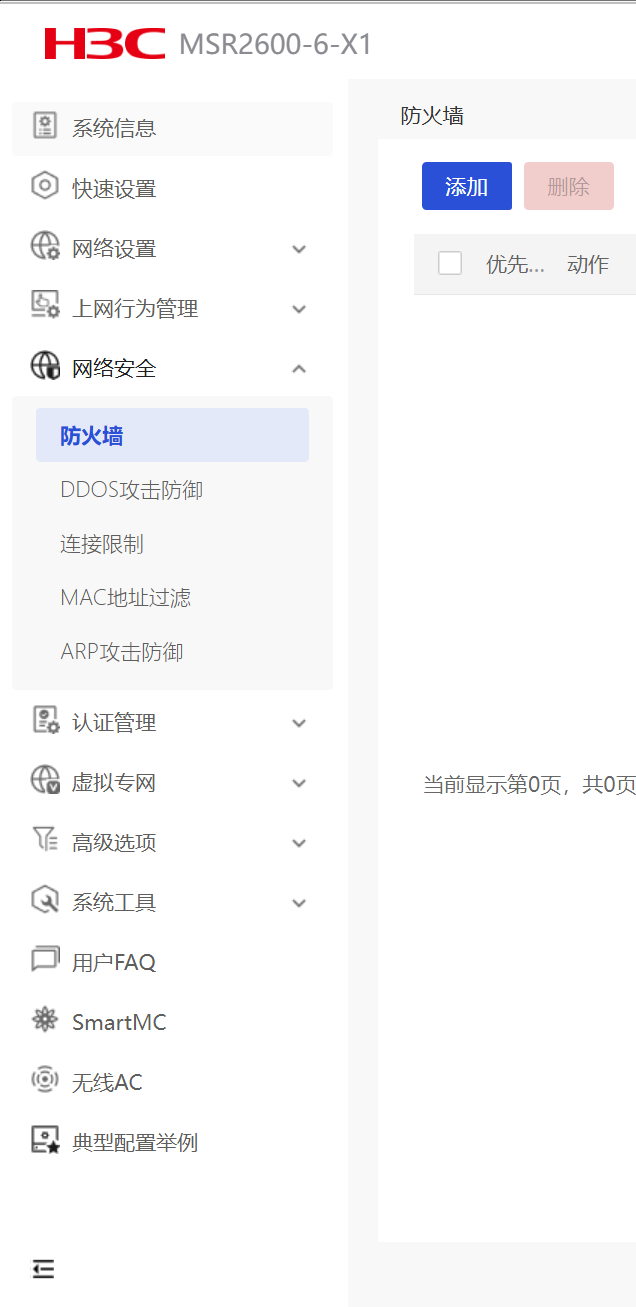Click the Authentication Management (认证管理) icon
This screenshot has height=1307, width=636.
coord(45,721)
